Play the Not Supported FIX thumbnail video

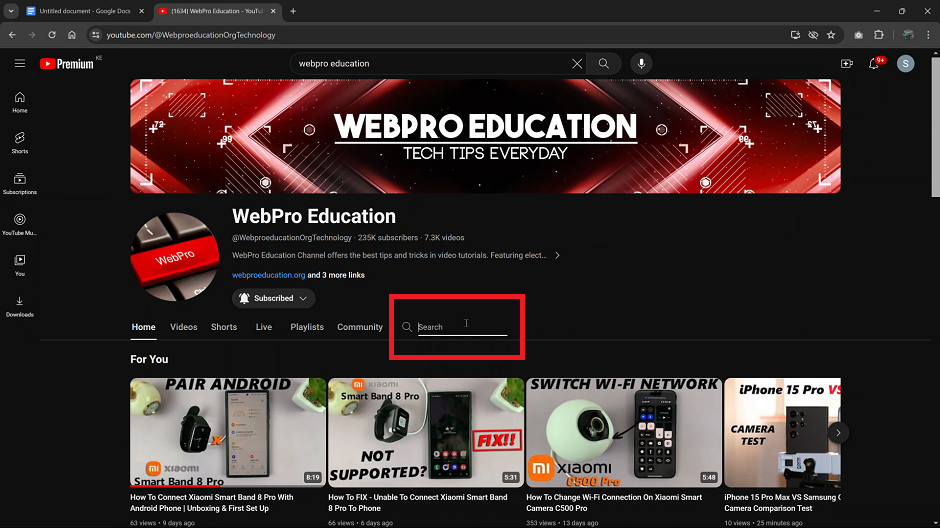coord(426,432)
